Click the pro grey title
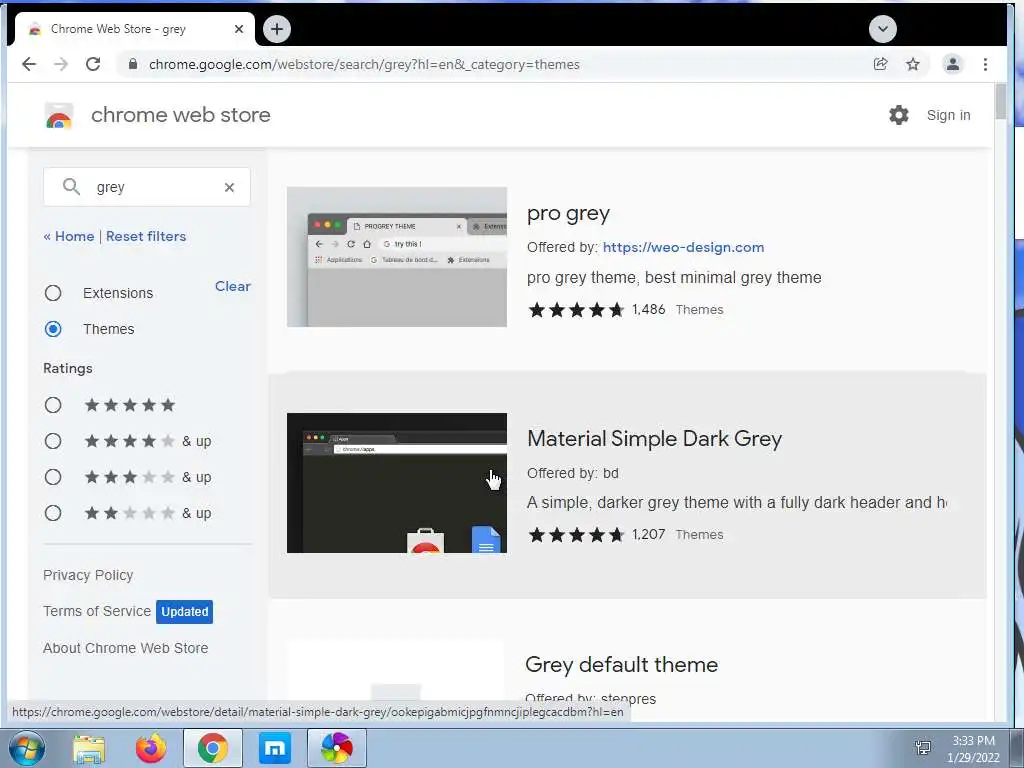1024x768 pixels. [x=568, y=214]
